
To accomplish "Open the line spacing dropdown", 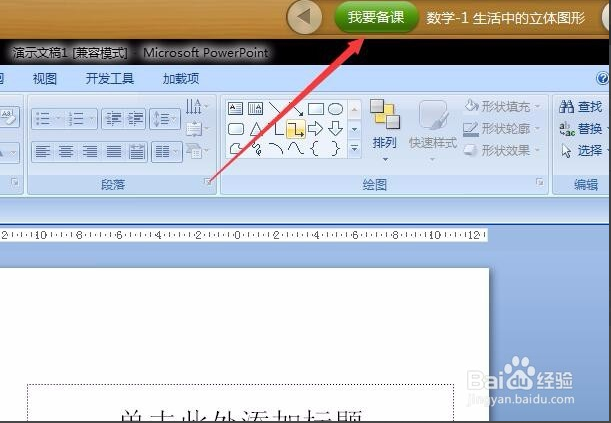I will (165, 118).
